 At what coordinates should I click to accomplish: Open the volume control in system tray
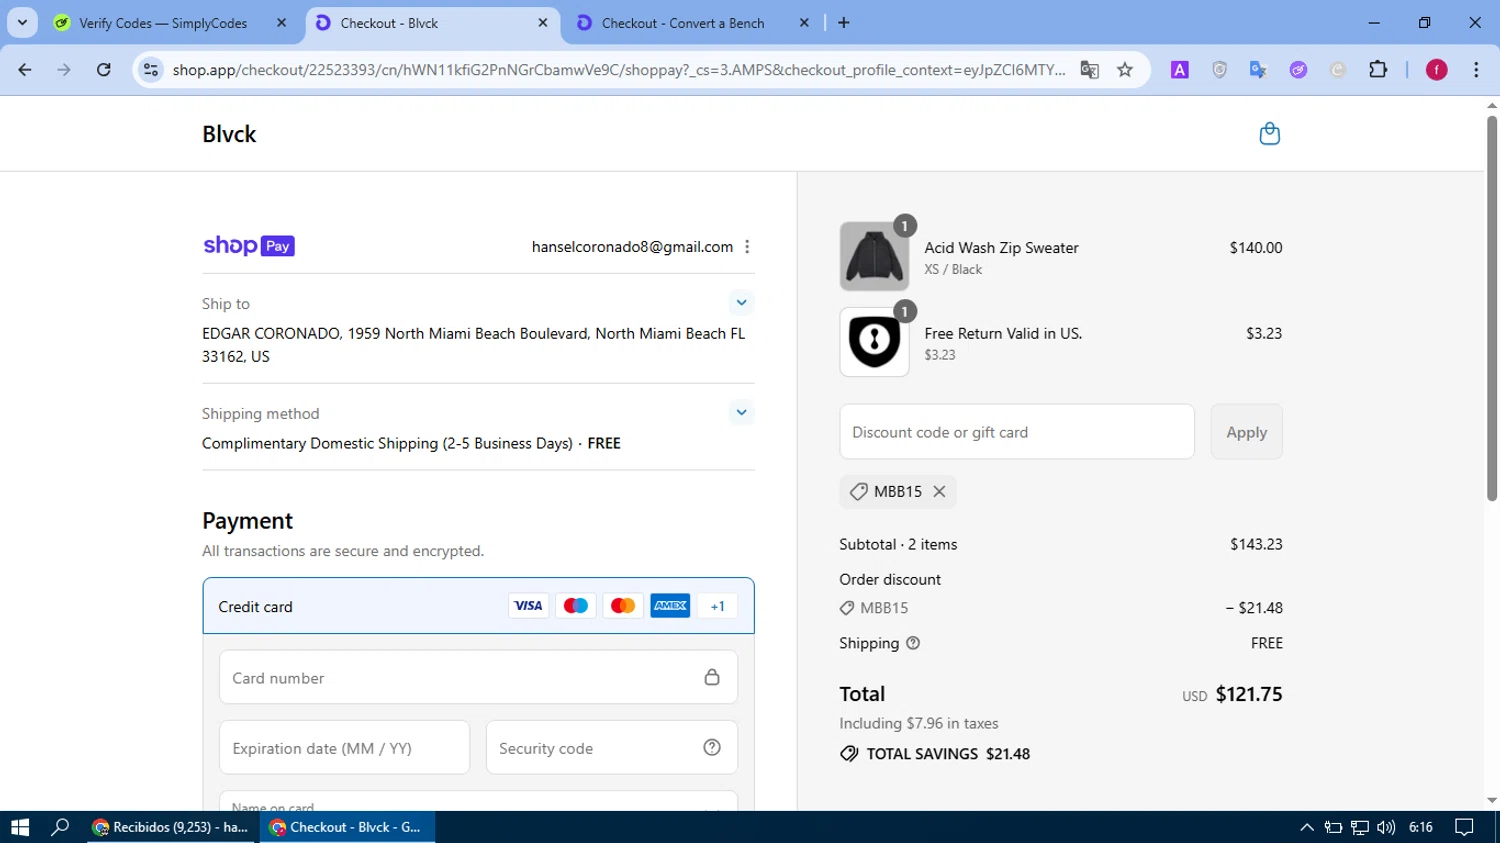[1386, 827]
